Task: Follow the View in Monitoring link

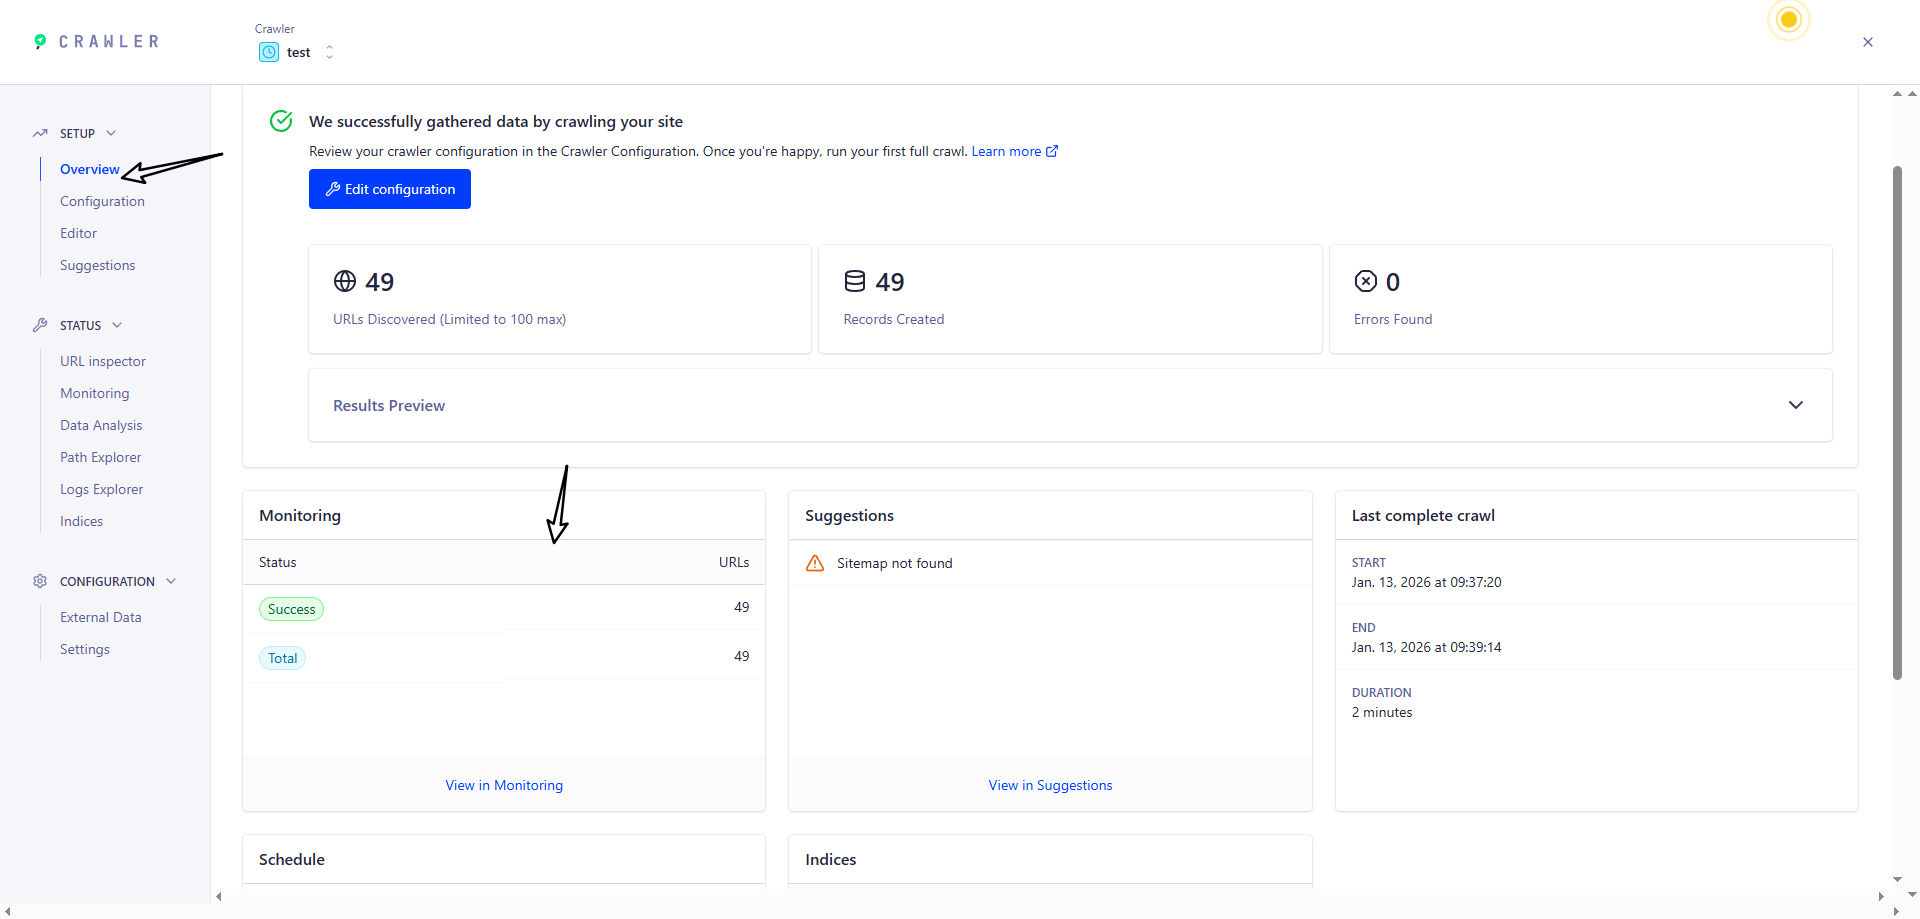Action: pos(504,785)
